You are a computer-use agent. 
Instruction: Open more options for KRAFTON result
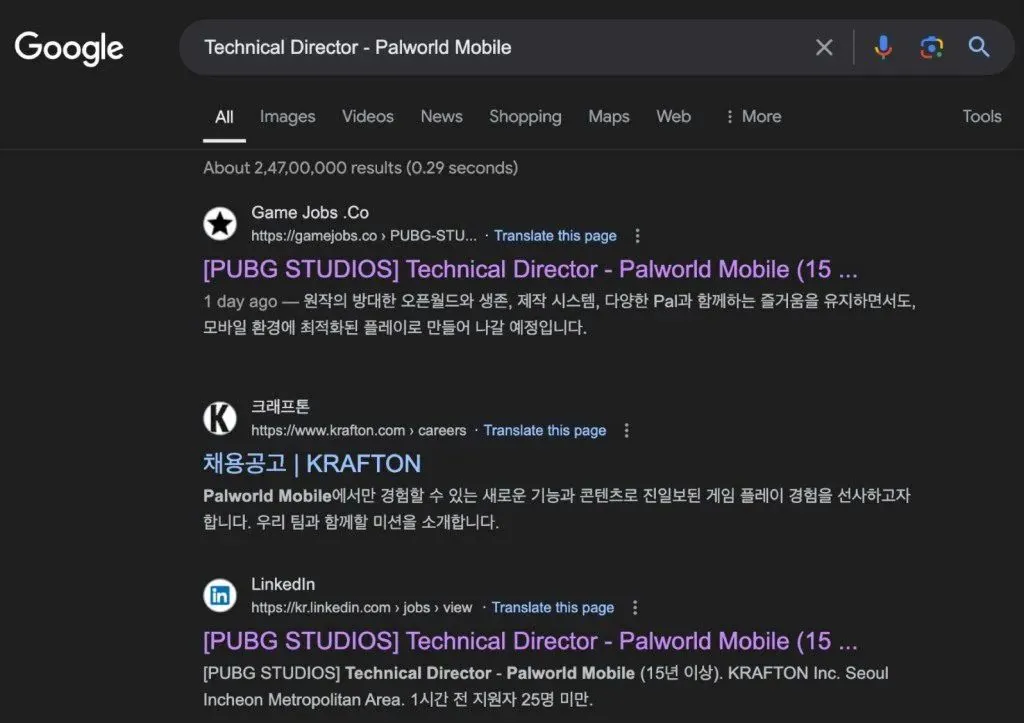(626, 430)
